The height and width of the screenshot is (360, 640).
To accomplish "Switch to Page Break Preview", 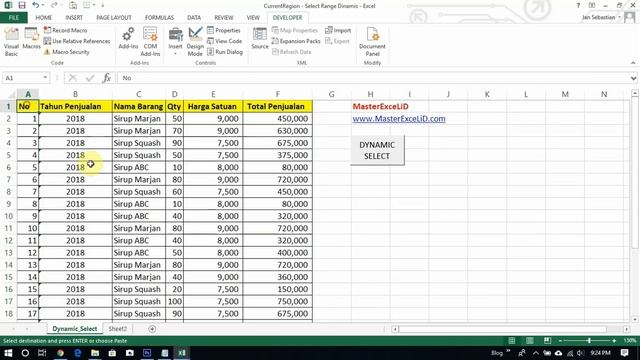I will click(547, 340).
